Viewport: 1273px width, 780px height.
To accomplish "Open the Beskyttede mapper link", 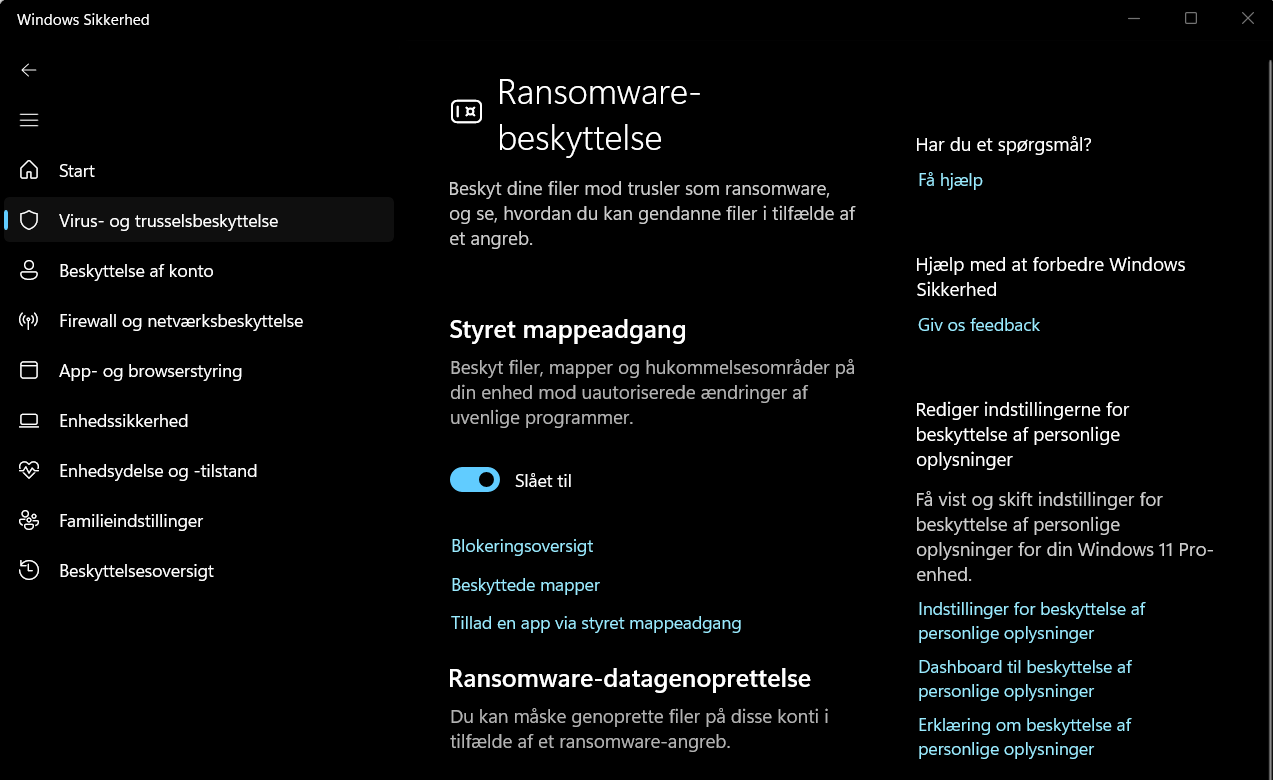I will pyautogui.click(x=525, y=585).
